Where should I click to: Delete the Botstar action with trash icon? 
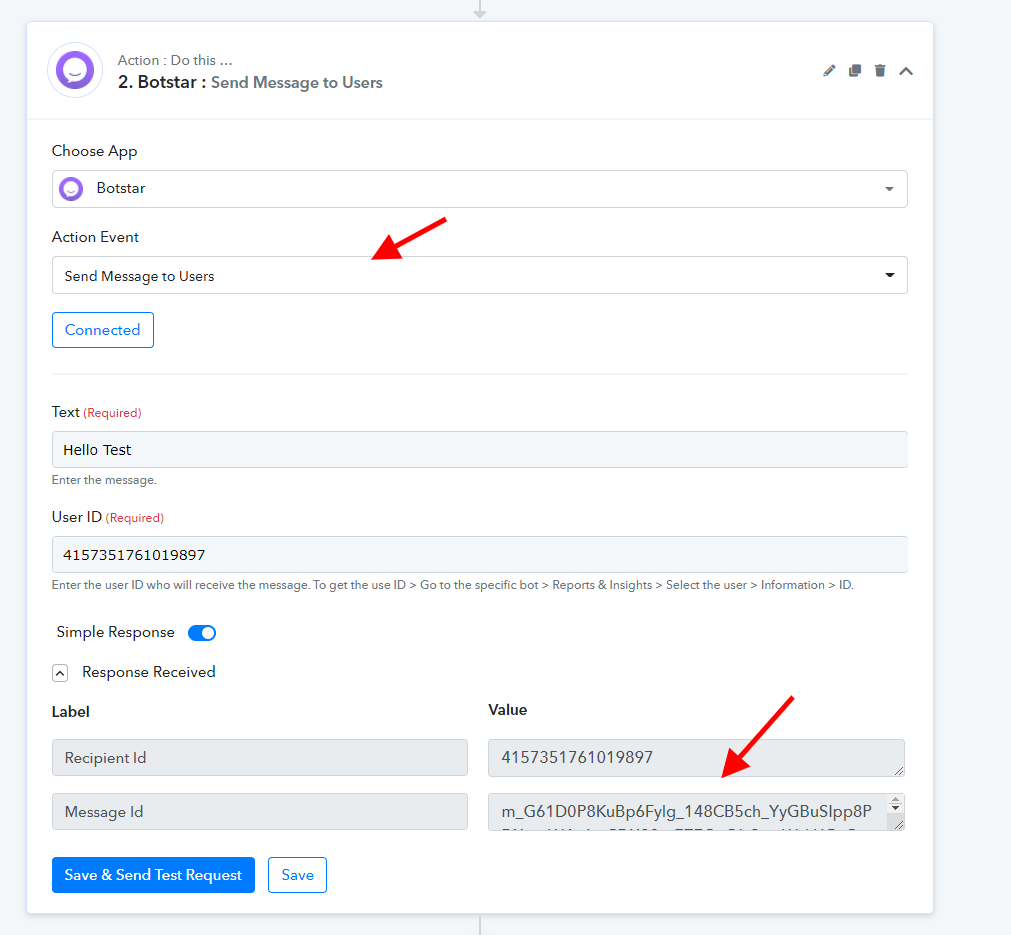point(880,71)
